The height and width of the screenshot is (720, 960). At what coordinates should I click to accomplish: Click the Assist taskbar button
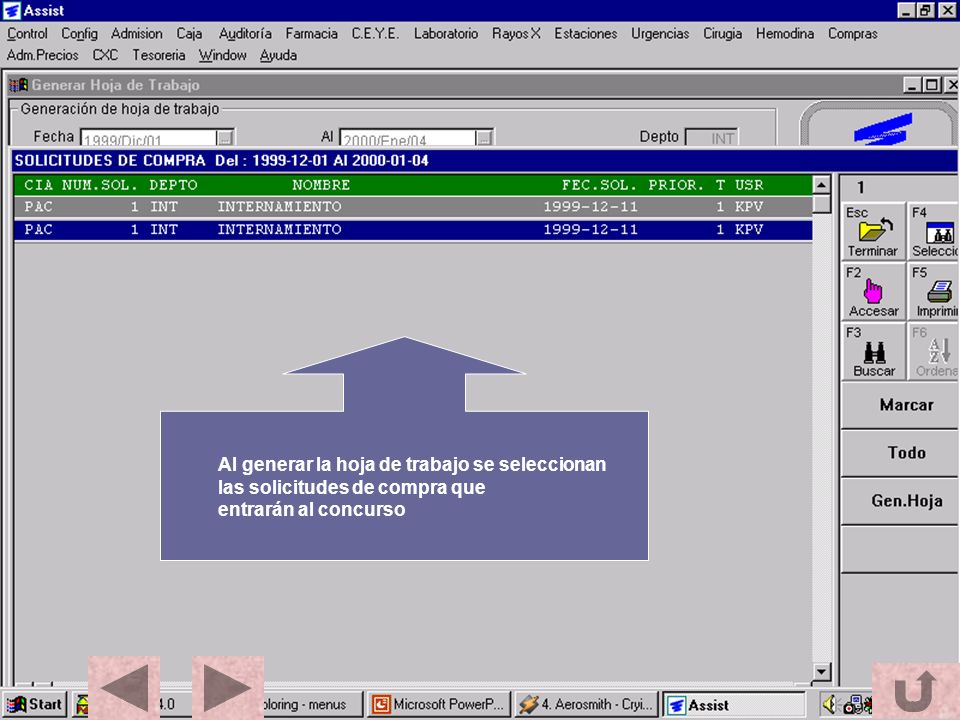pos(733,705)
